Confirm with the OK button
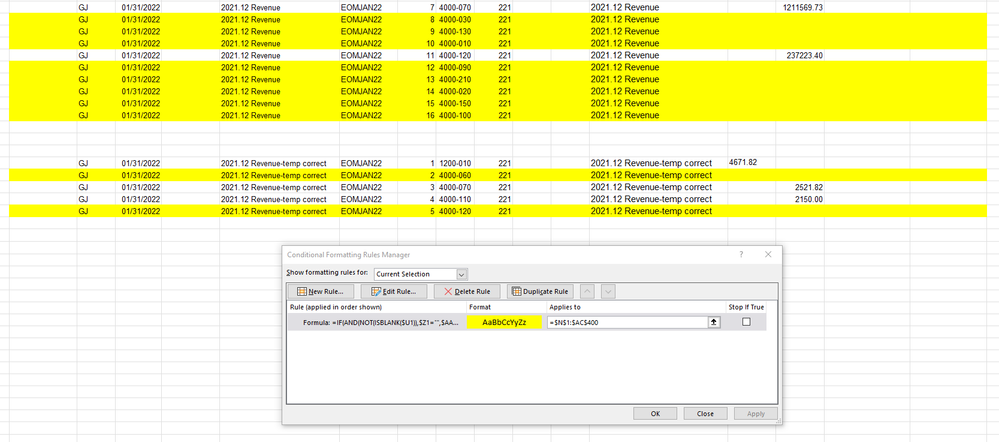This screenshot has height=442, width=999. 655,413
